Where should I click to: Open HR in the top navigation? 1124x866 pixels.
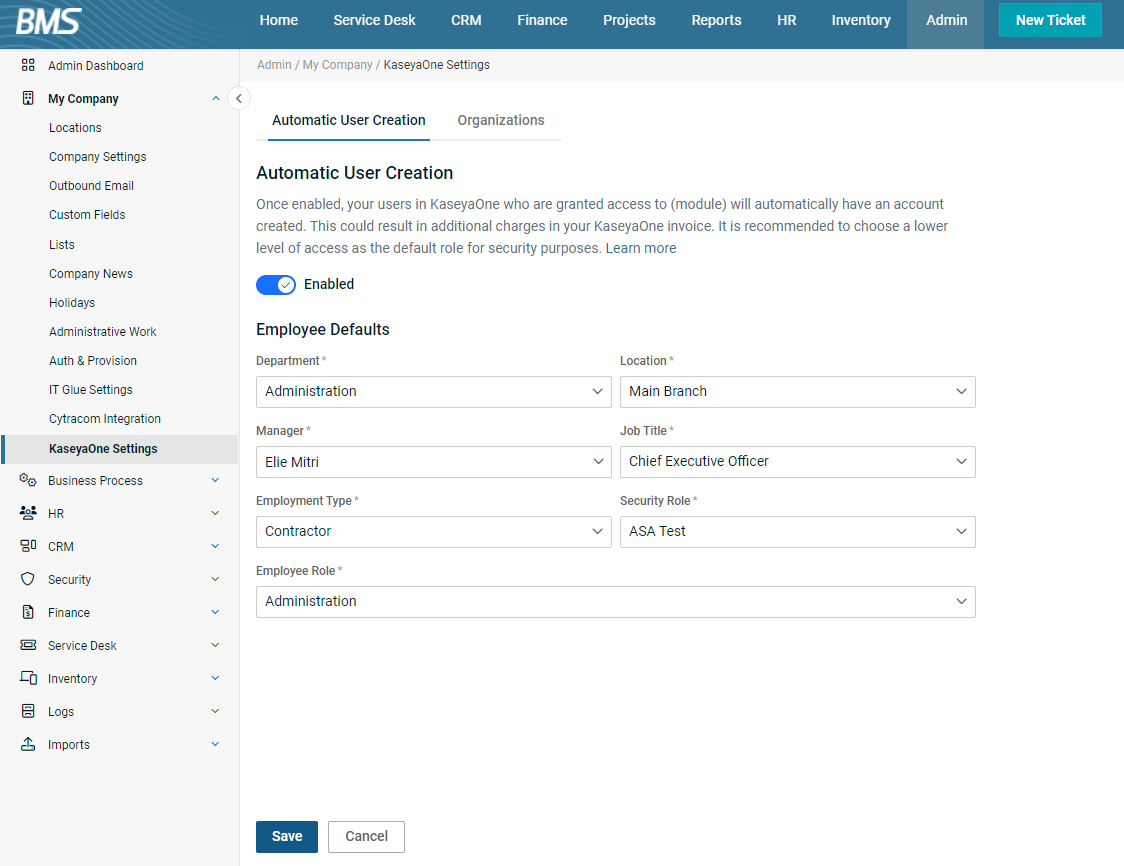[x=786, y=21]
